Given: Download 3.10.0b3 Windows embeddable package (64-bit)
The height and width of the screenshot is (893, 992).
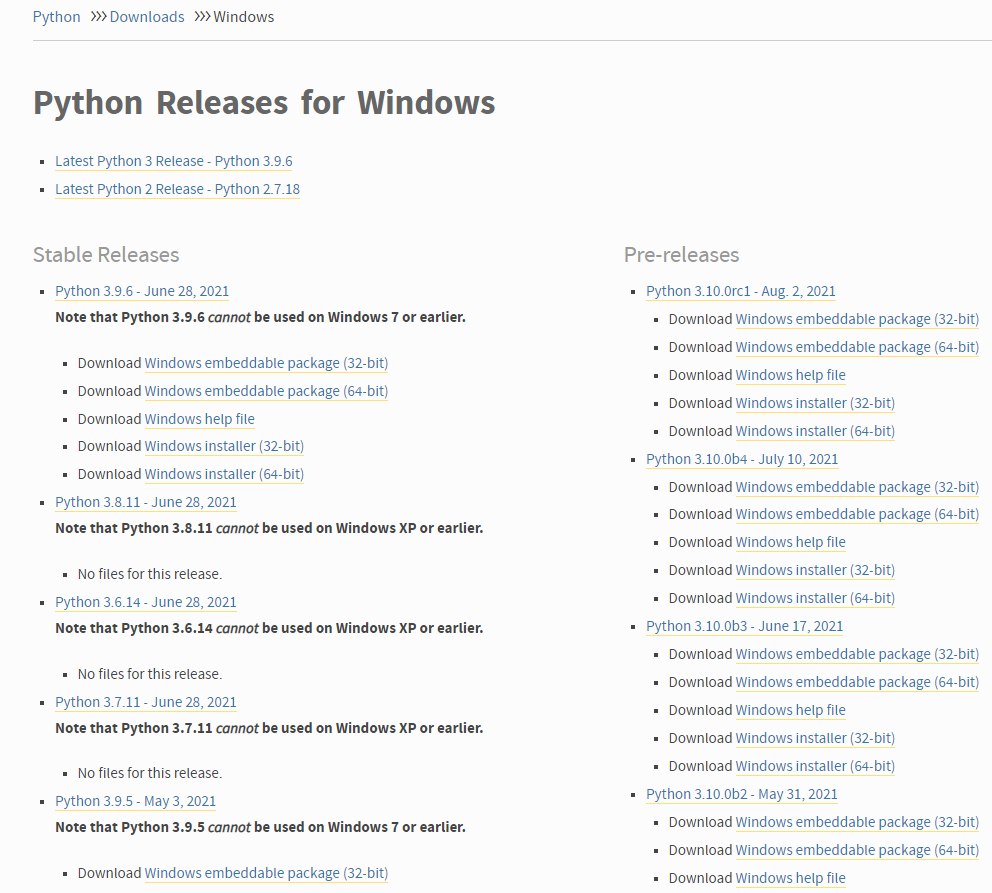Looking at the screenshot, I should point(857,682).
